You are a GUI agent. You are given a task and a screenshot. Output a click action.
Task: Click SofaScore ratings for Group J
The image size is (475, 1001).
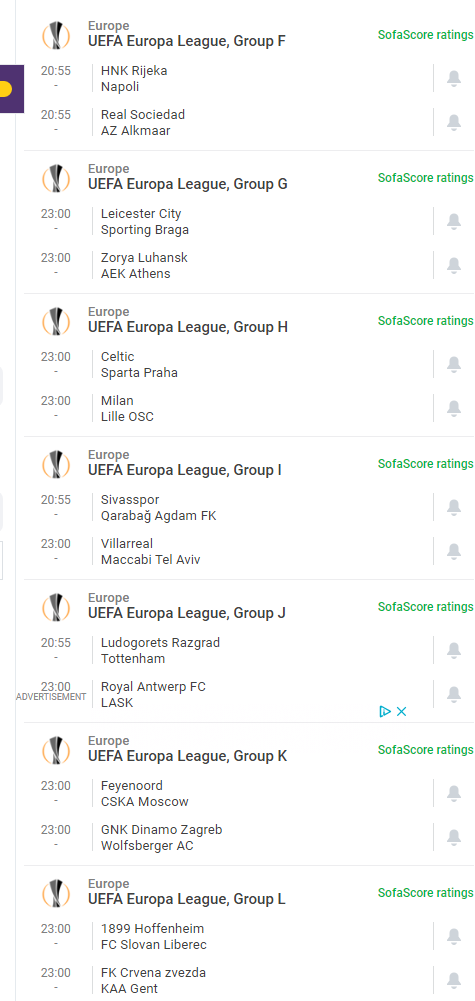tap(425, 606)
